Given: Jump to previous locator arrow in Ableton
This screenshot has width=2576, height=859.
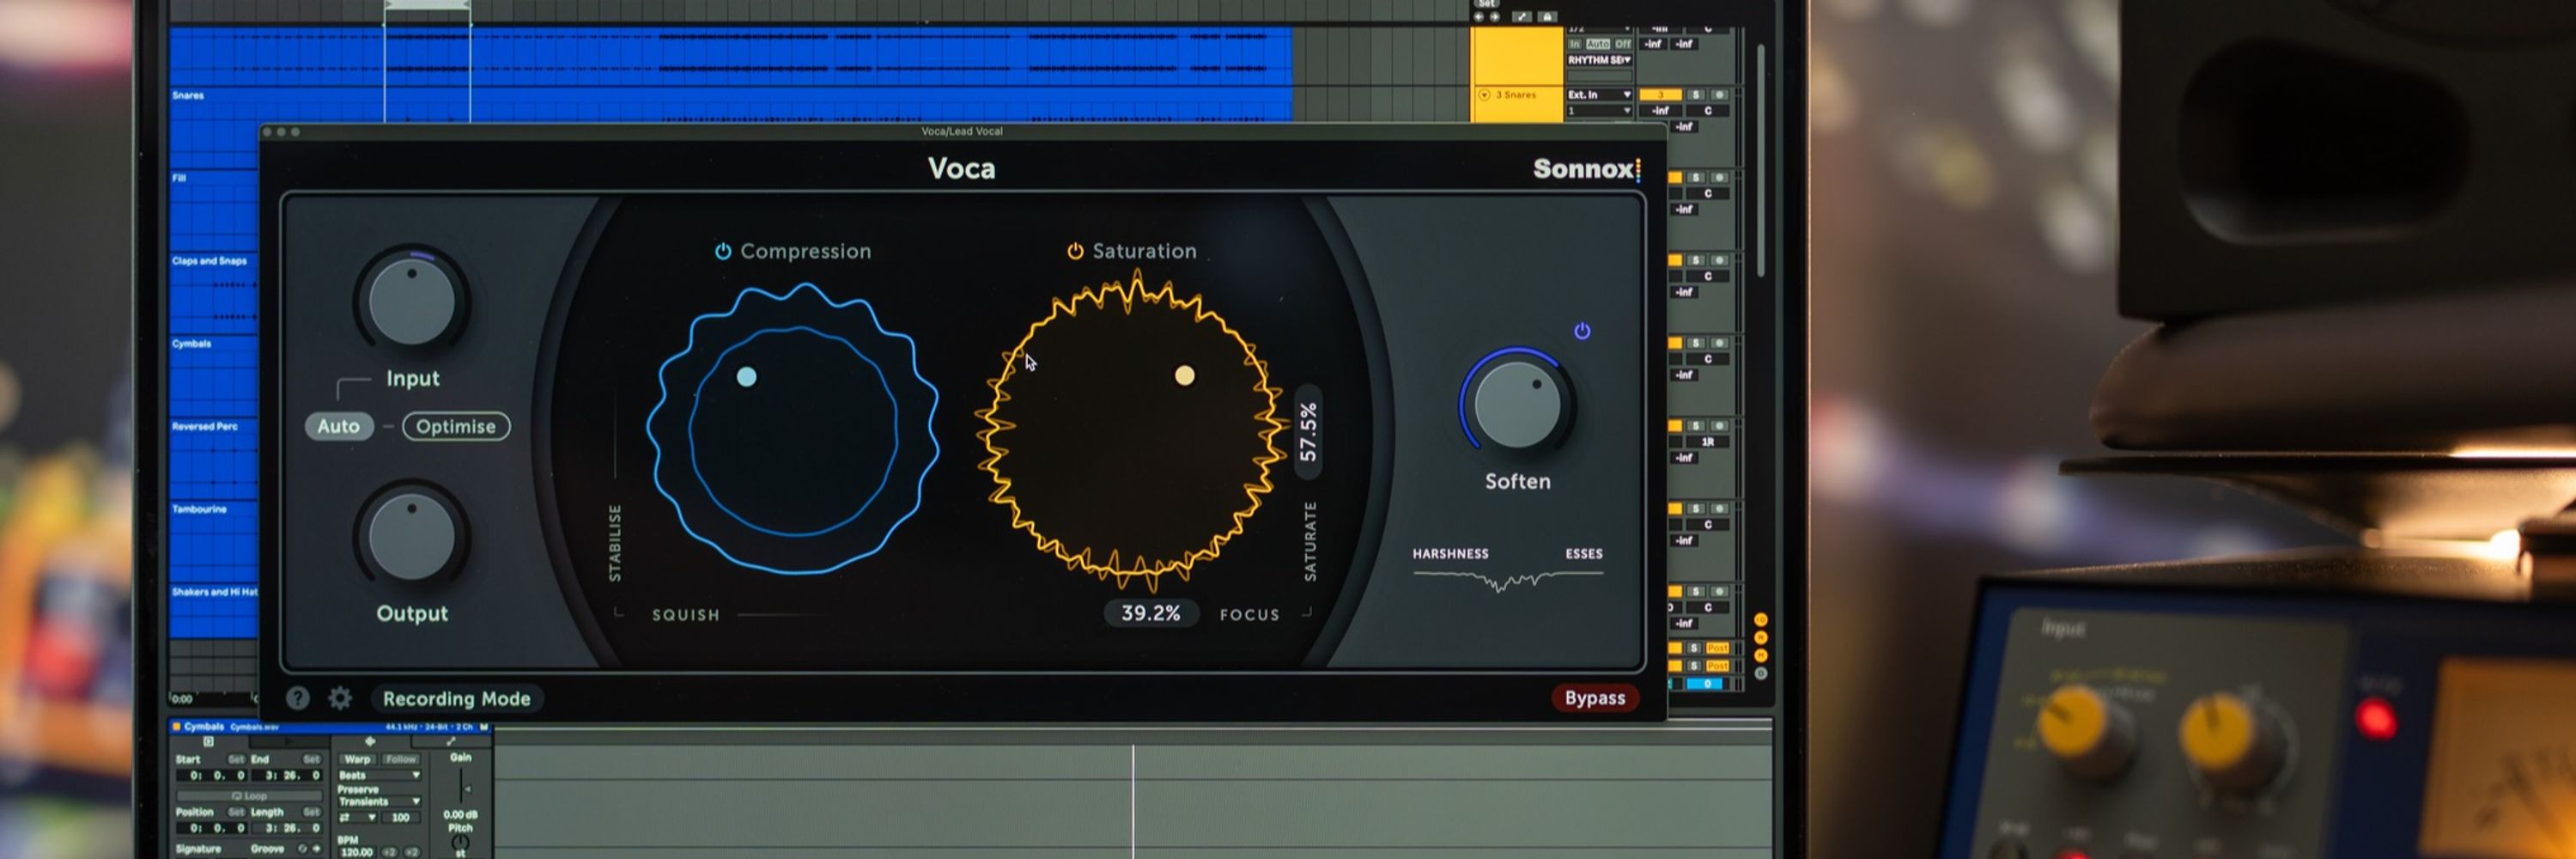Looking at the screenshot, I should [x=1479, y=17].
